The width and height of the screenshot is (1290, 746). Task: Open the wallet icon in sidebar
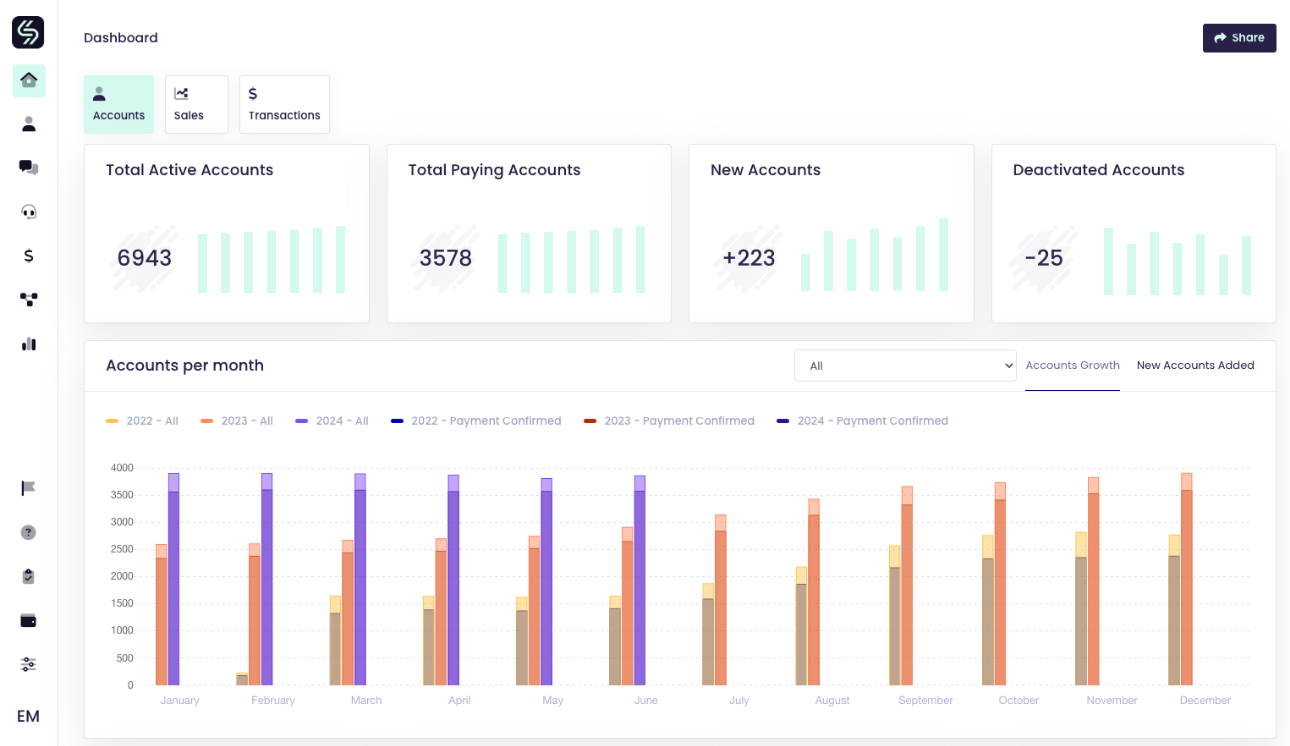pyautogui.click(x=29, y=620)
